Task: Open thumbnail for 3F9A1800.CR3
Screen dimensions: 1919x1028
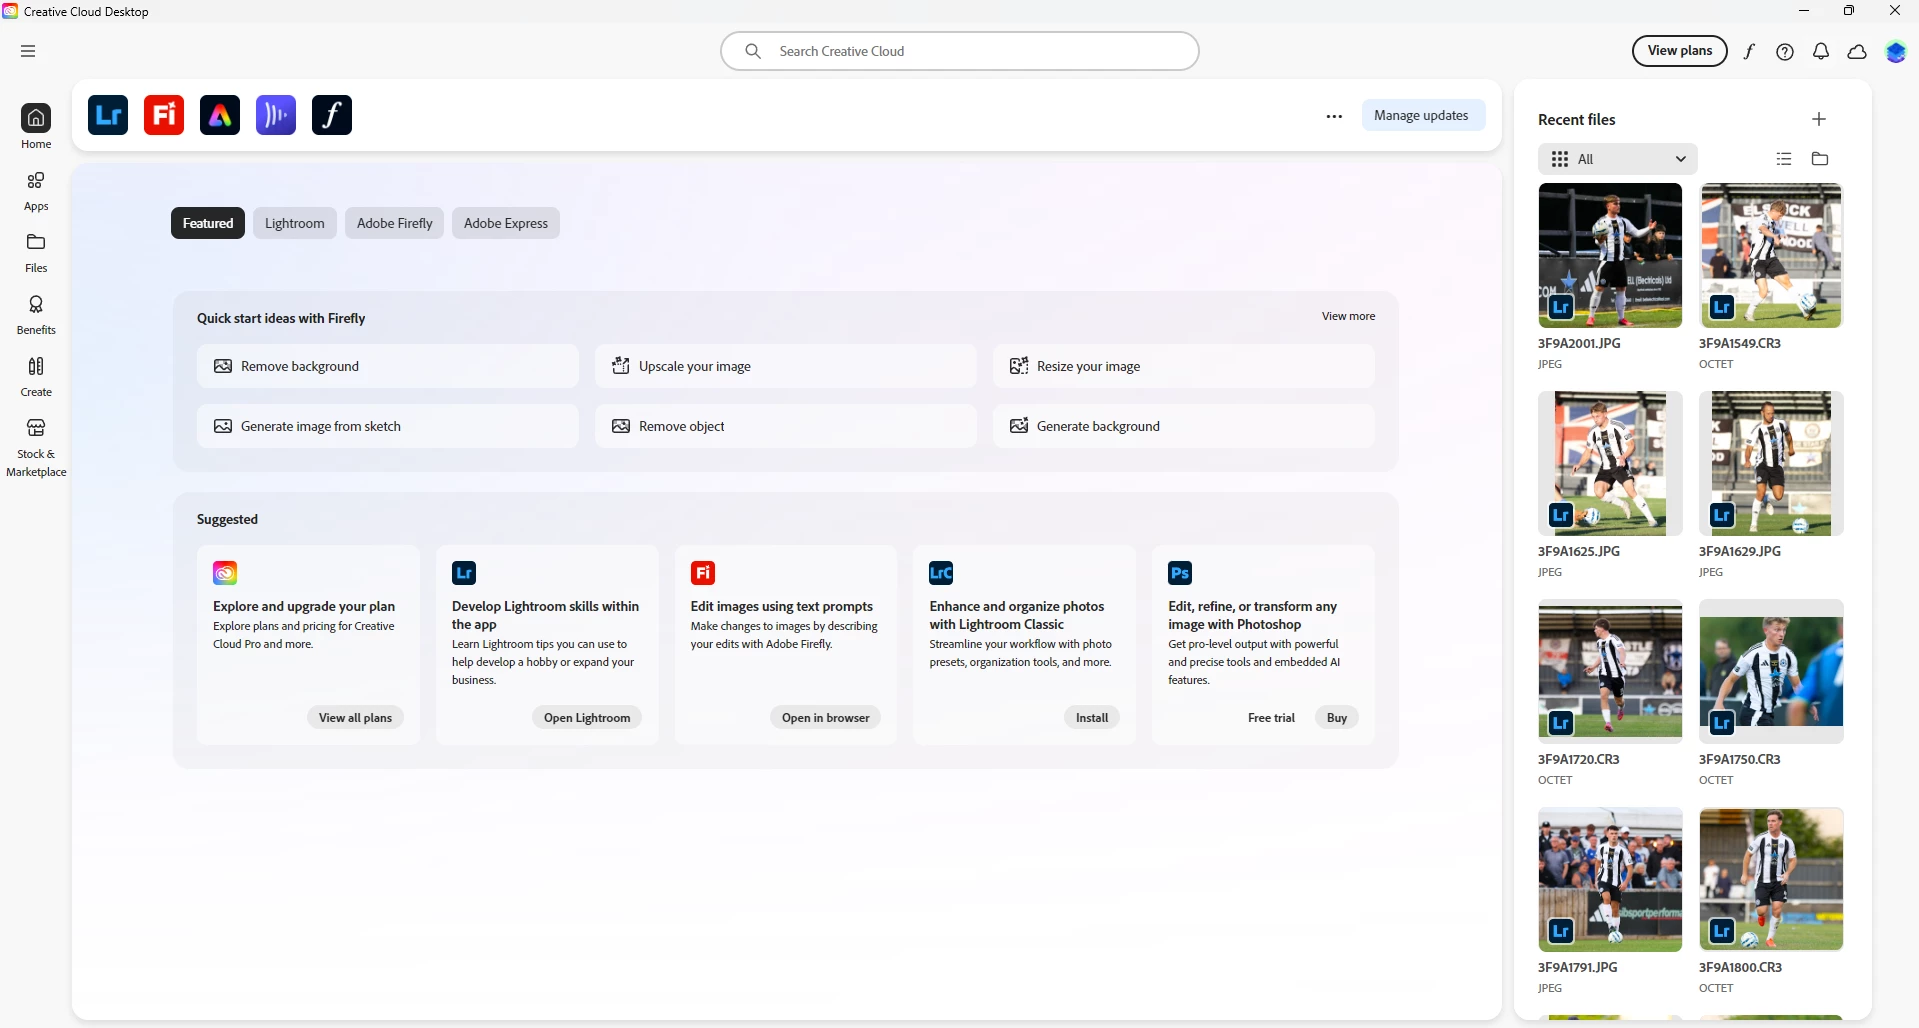Action: point(1771,879)
